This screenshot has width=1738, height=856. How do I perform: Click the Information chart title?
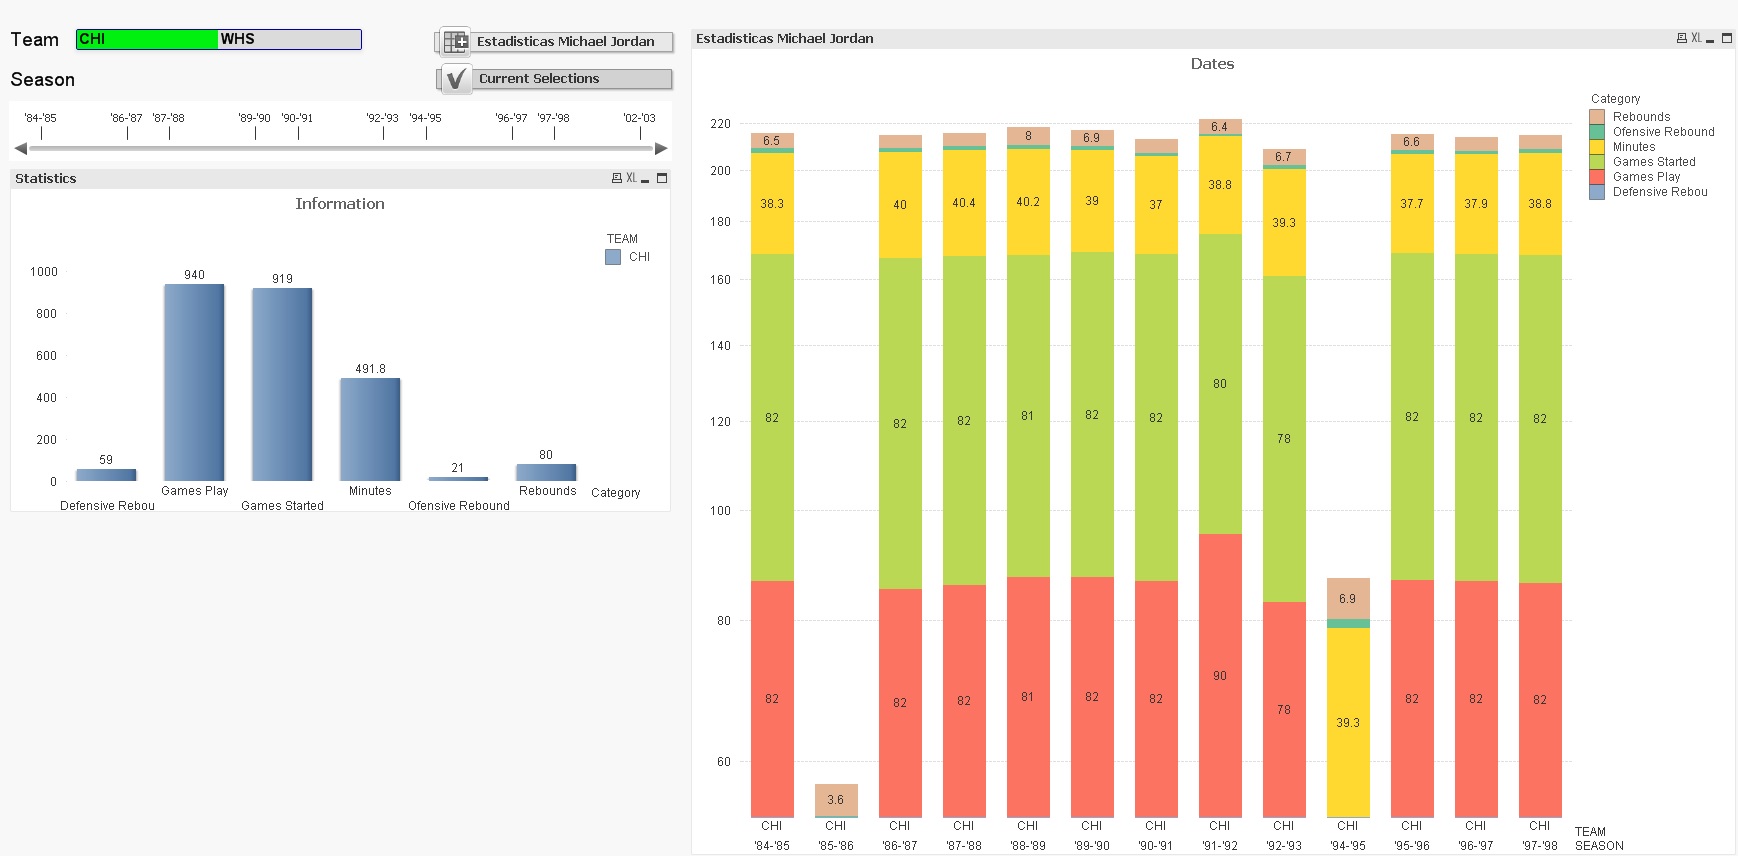point(340,204)
